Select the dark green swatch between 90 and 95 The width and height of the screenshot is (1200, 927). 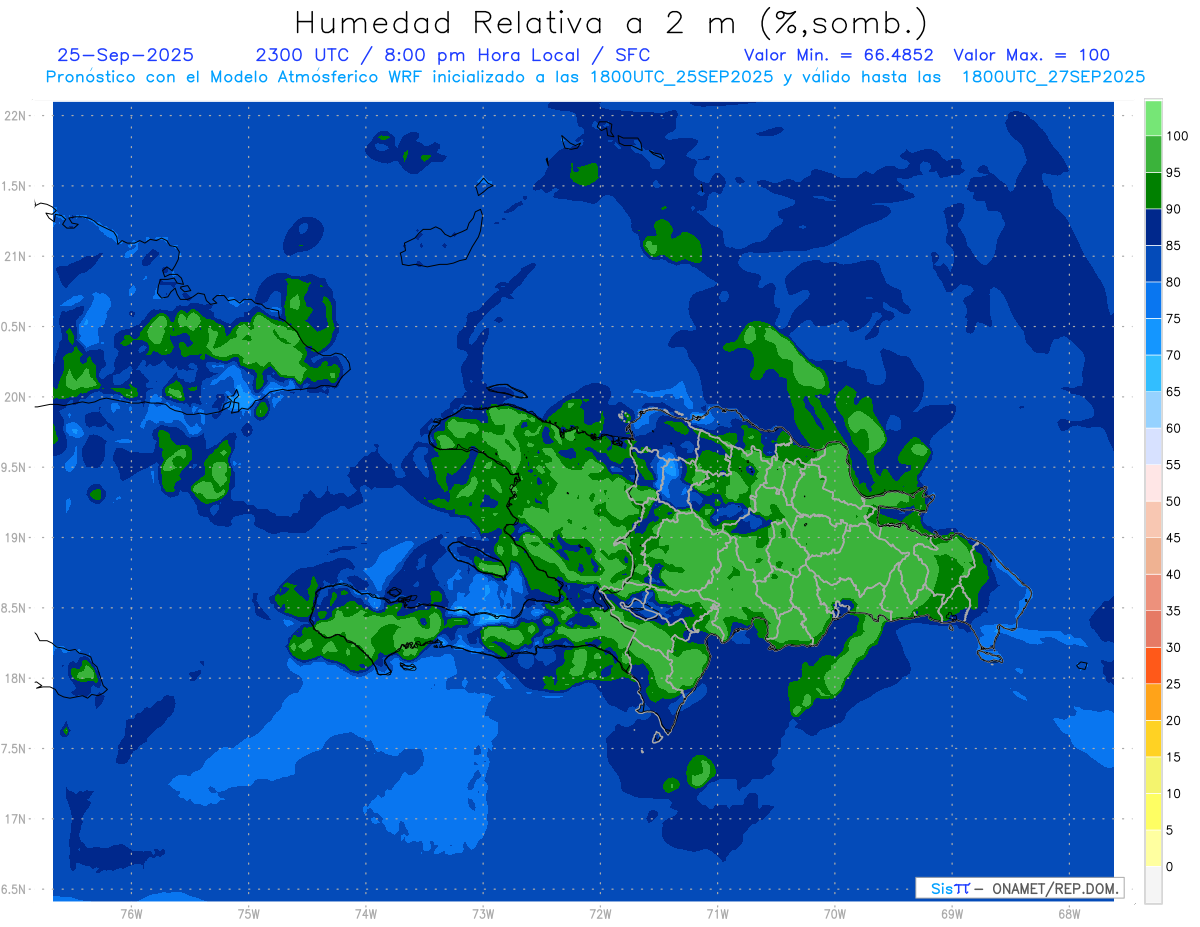tap(1153, 190)
